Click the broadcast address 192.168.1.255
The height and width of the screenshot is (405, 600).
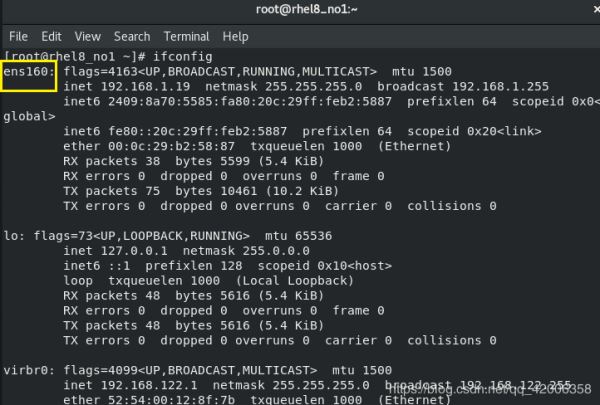pyautogui.click(x=501, y=87)
